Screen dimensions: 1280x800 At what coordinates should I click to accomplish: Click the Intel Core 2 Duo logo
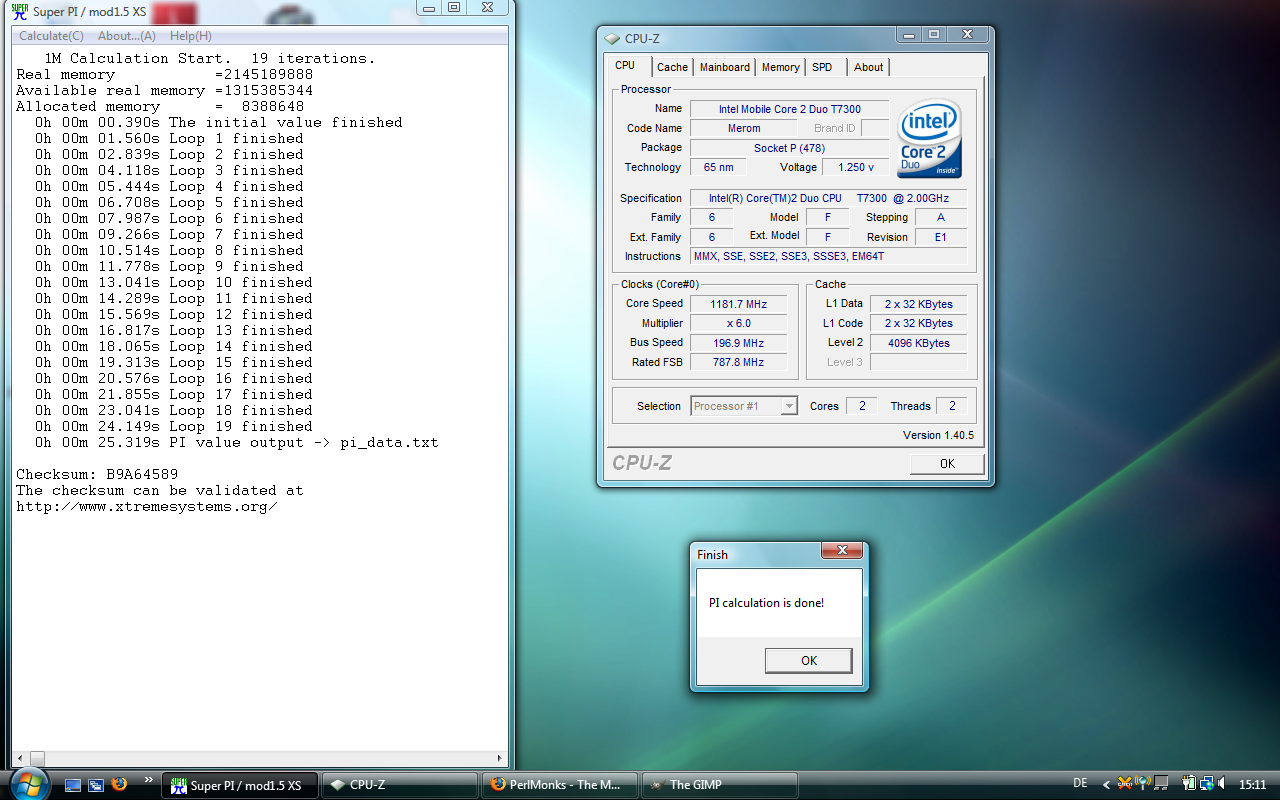[929, 138]
